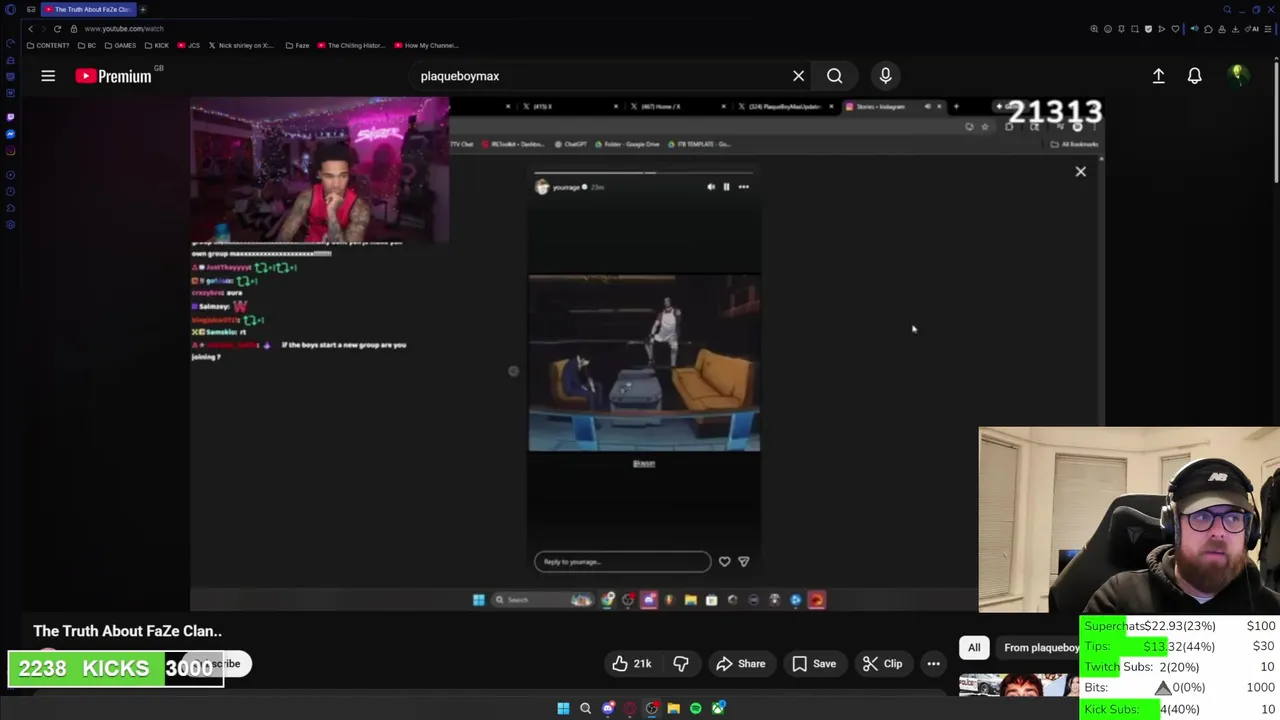
Task: Open Windows taskbar search magnifier
Action: (585, 708)
